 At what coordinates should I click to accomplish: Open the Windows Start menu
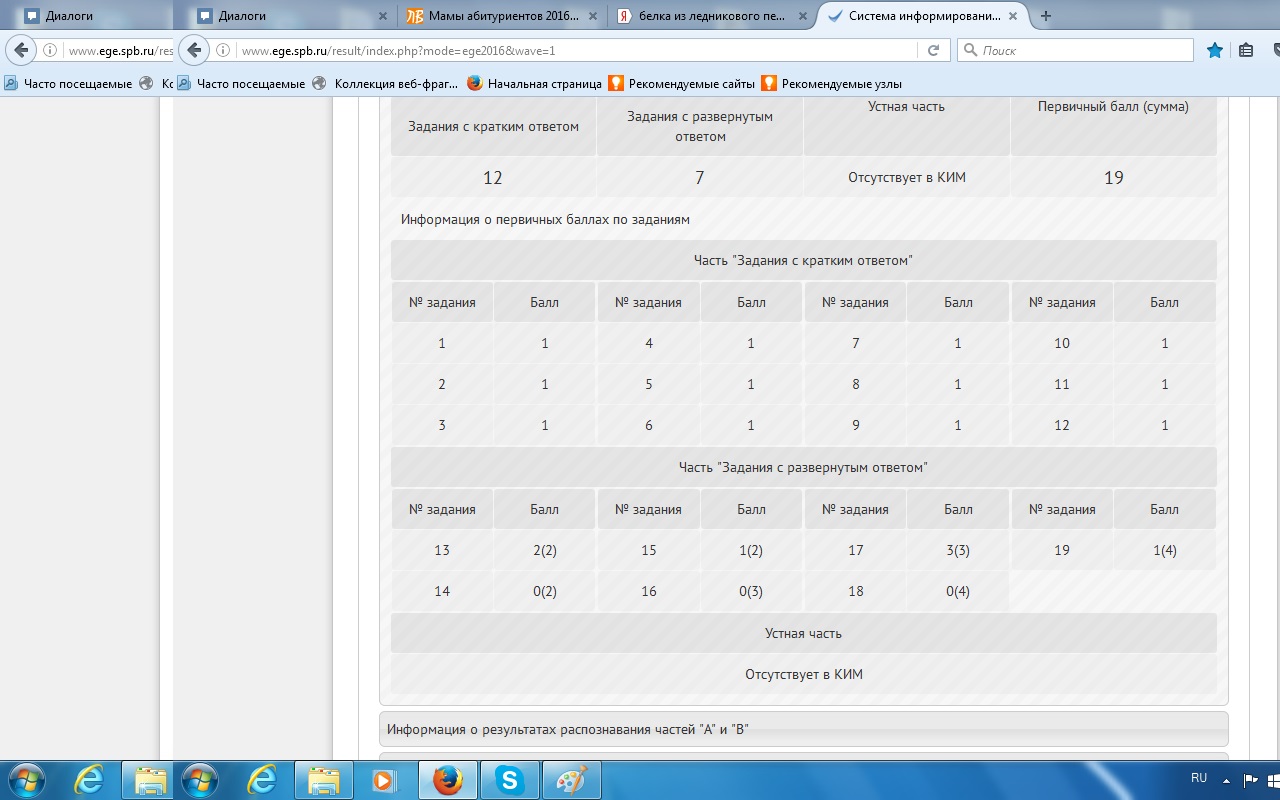[200, 779]
